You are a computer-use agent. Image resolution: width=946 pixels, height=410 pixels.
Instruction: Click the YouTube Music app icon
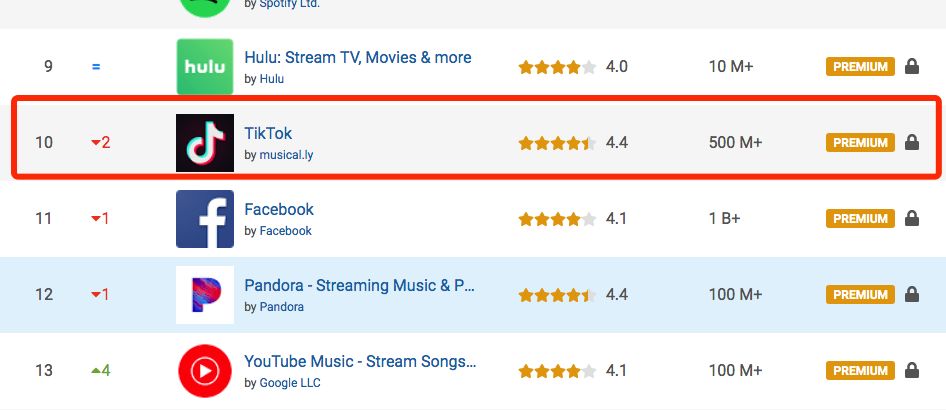tap(204, 371)
